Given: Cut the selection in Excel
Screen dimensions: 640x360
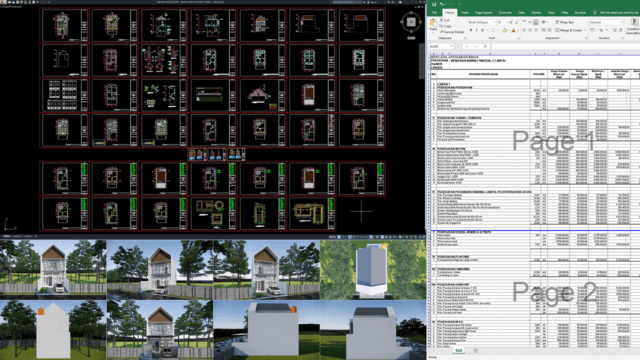Looking at the screenshot, I should click(444, 20).
